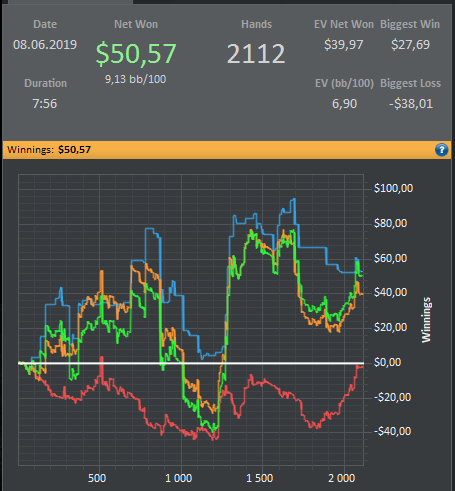Select the session date 08.06.2019
Image resolution: width=455 pixels, height=491 pixels.
[45, 45]
